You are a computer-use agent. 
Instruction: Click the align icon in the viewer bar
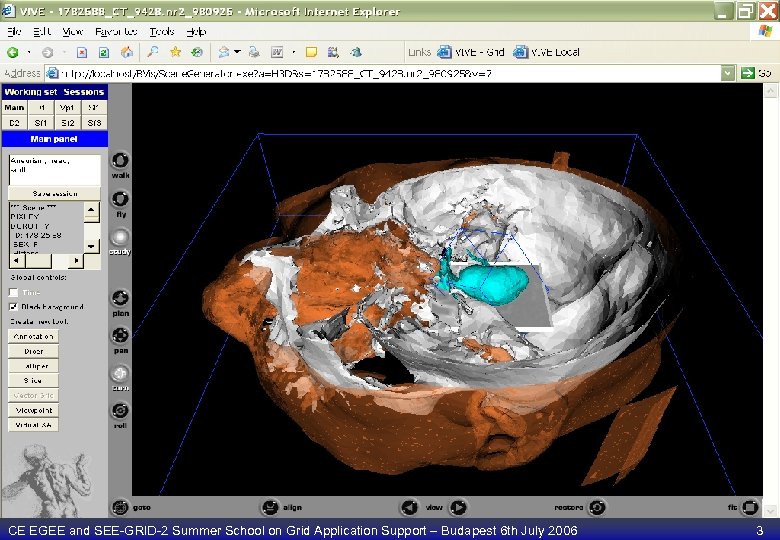point(270,507)
